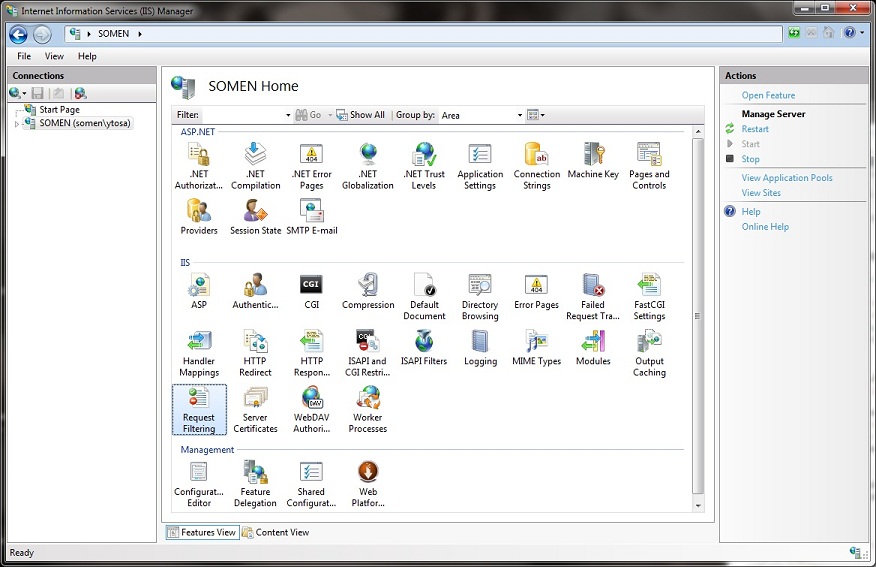Switch to the Content View tab
This screenshot has width=876, height=567.
275,532
